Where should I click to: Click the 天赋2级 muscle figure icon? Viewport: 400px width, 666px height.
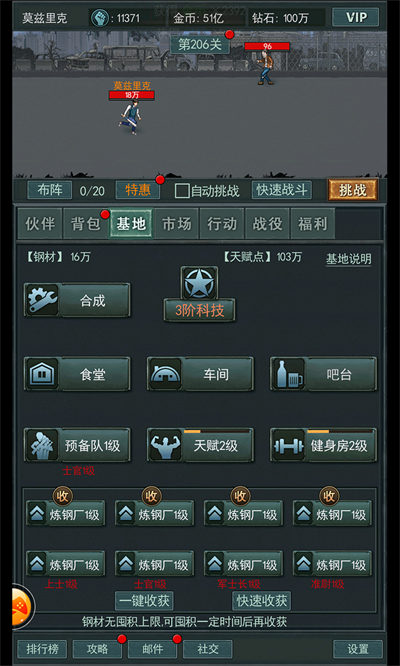point(165,445)
